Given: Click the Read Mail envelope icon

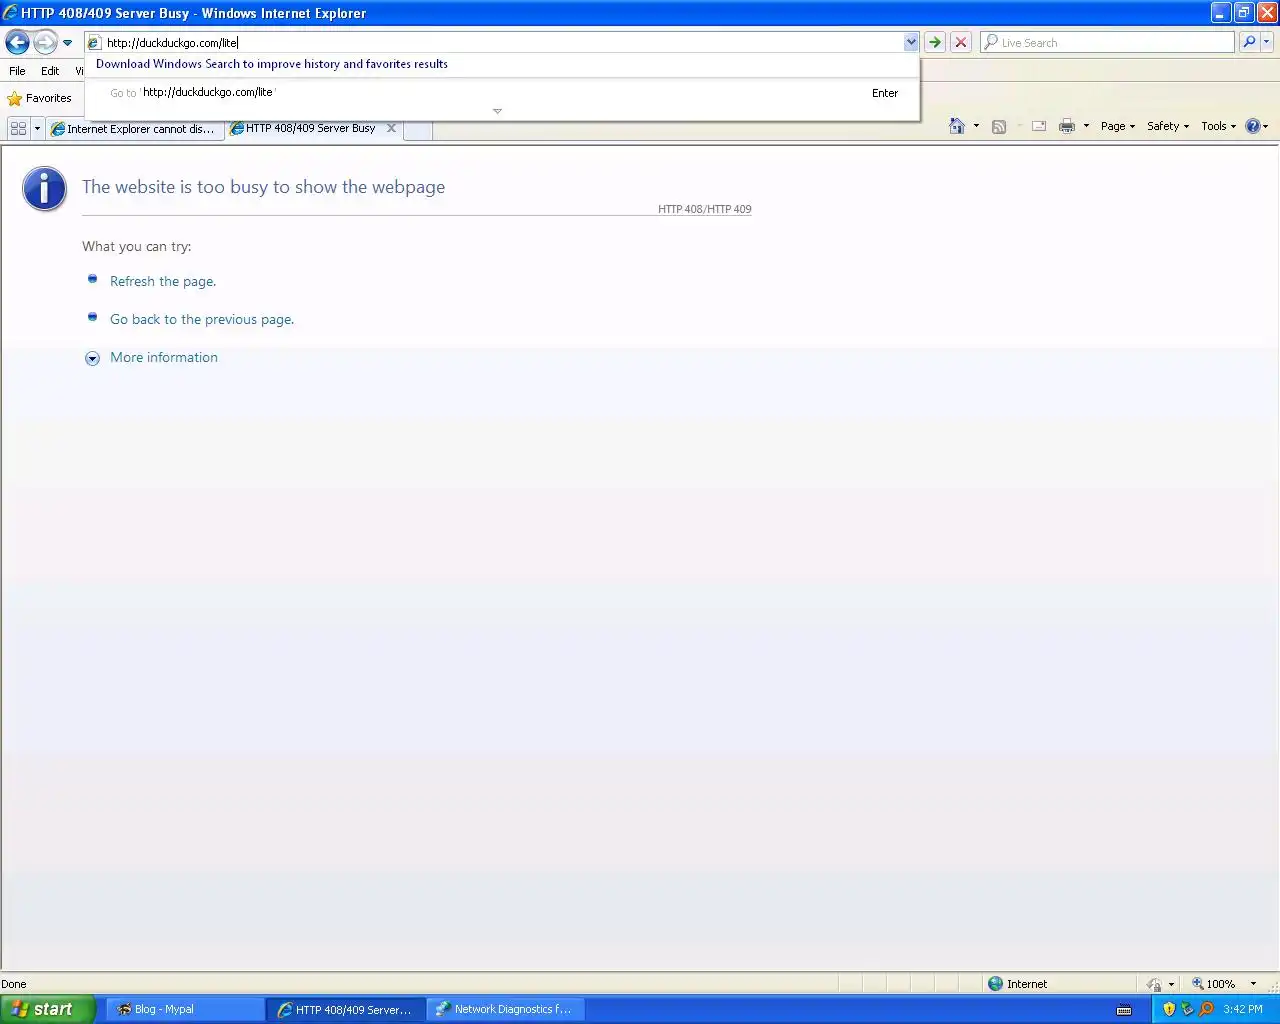Looking at the screenshot, I should coord(1039,126).
